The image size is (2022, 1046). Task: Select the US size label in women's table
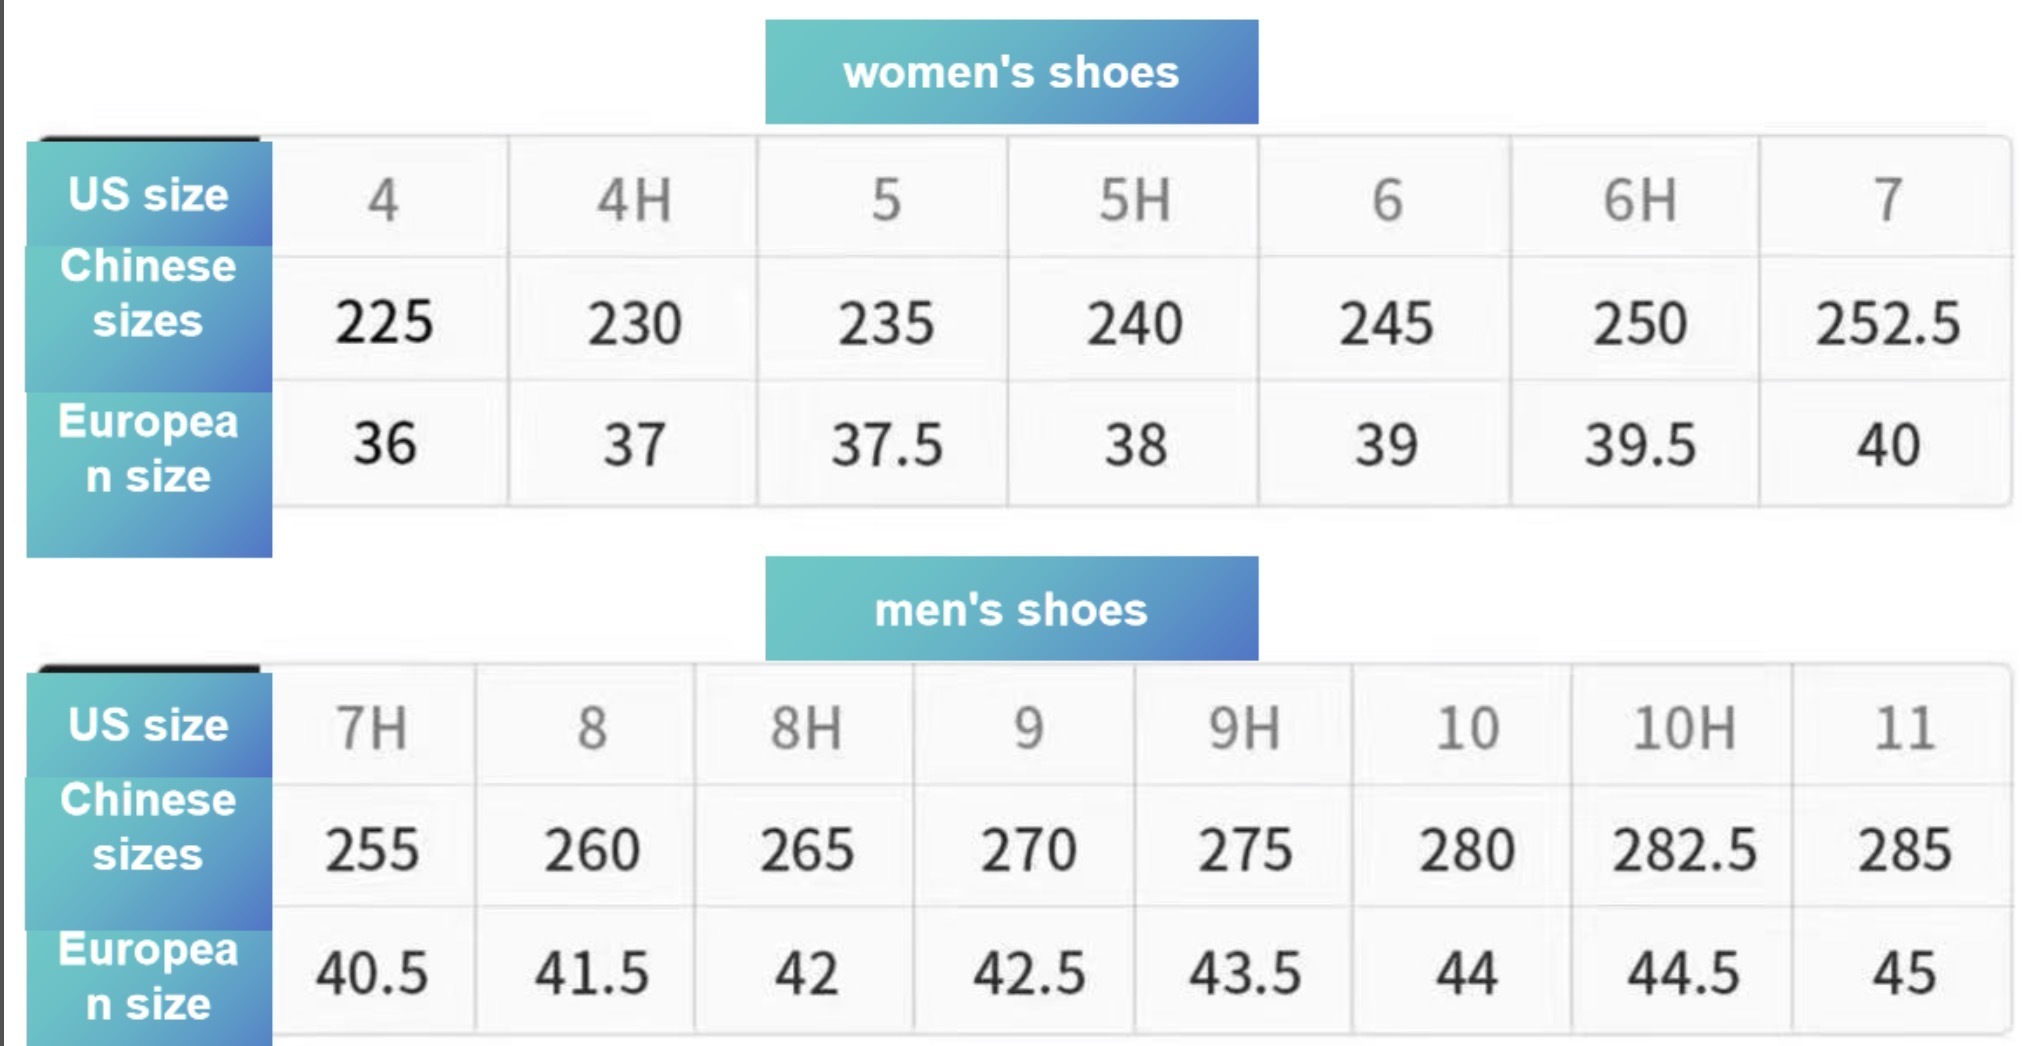click(149, 194)
